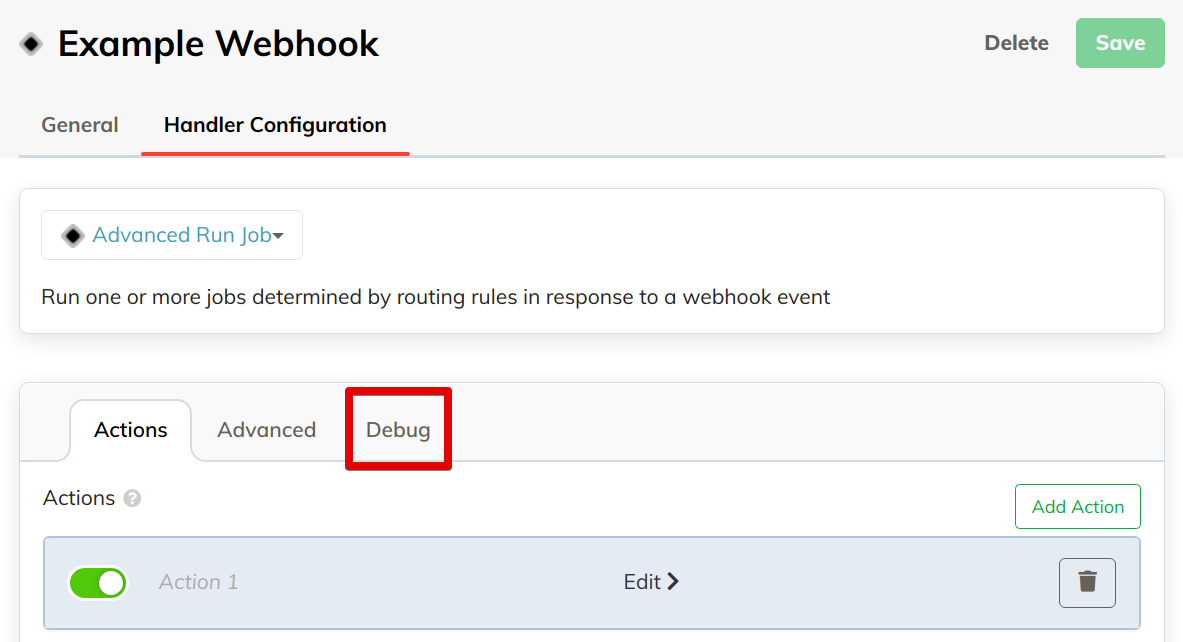The height and width of the screenshot is (642, 1183).
Task: Click the Add Action button
Action: coord(1077,506)
